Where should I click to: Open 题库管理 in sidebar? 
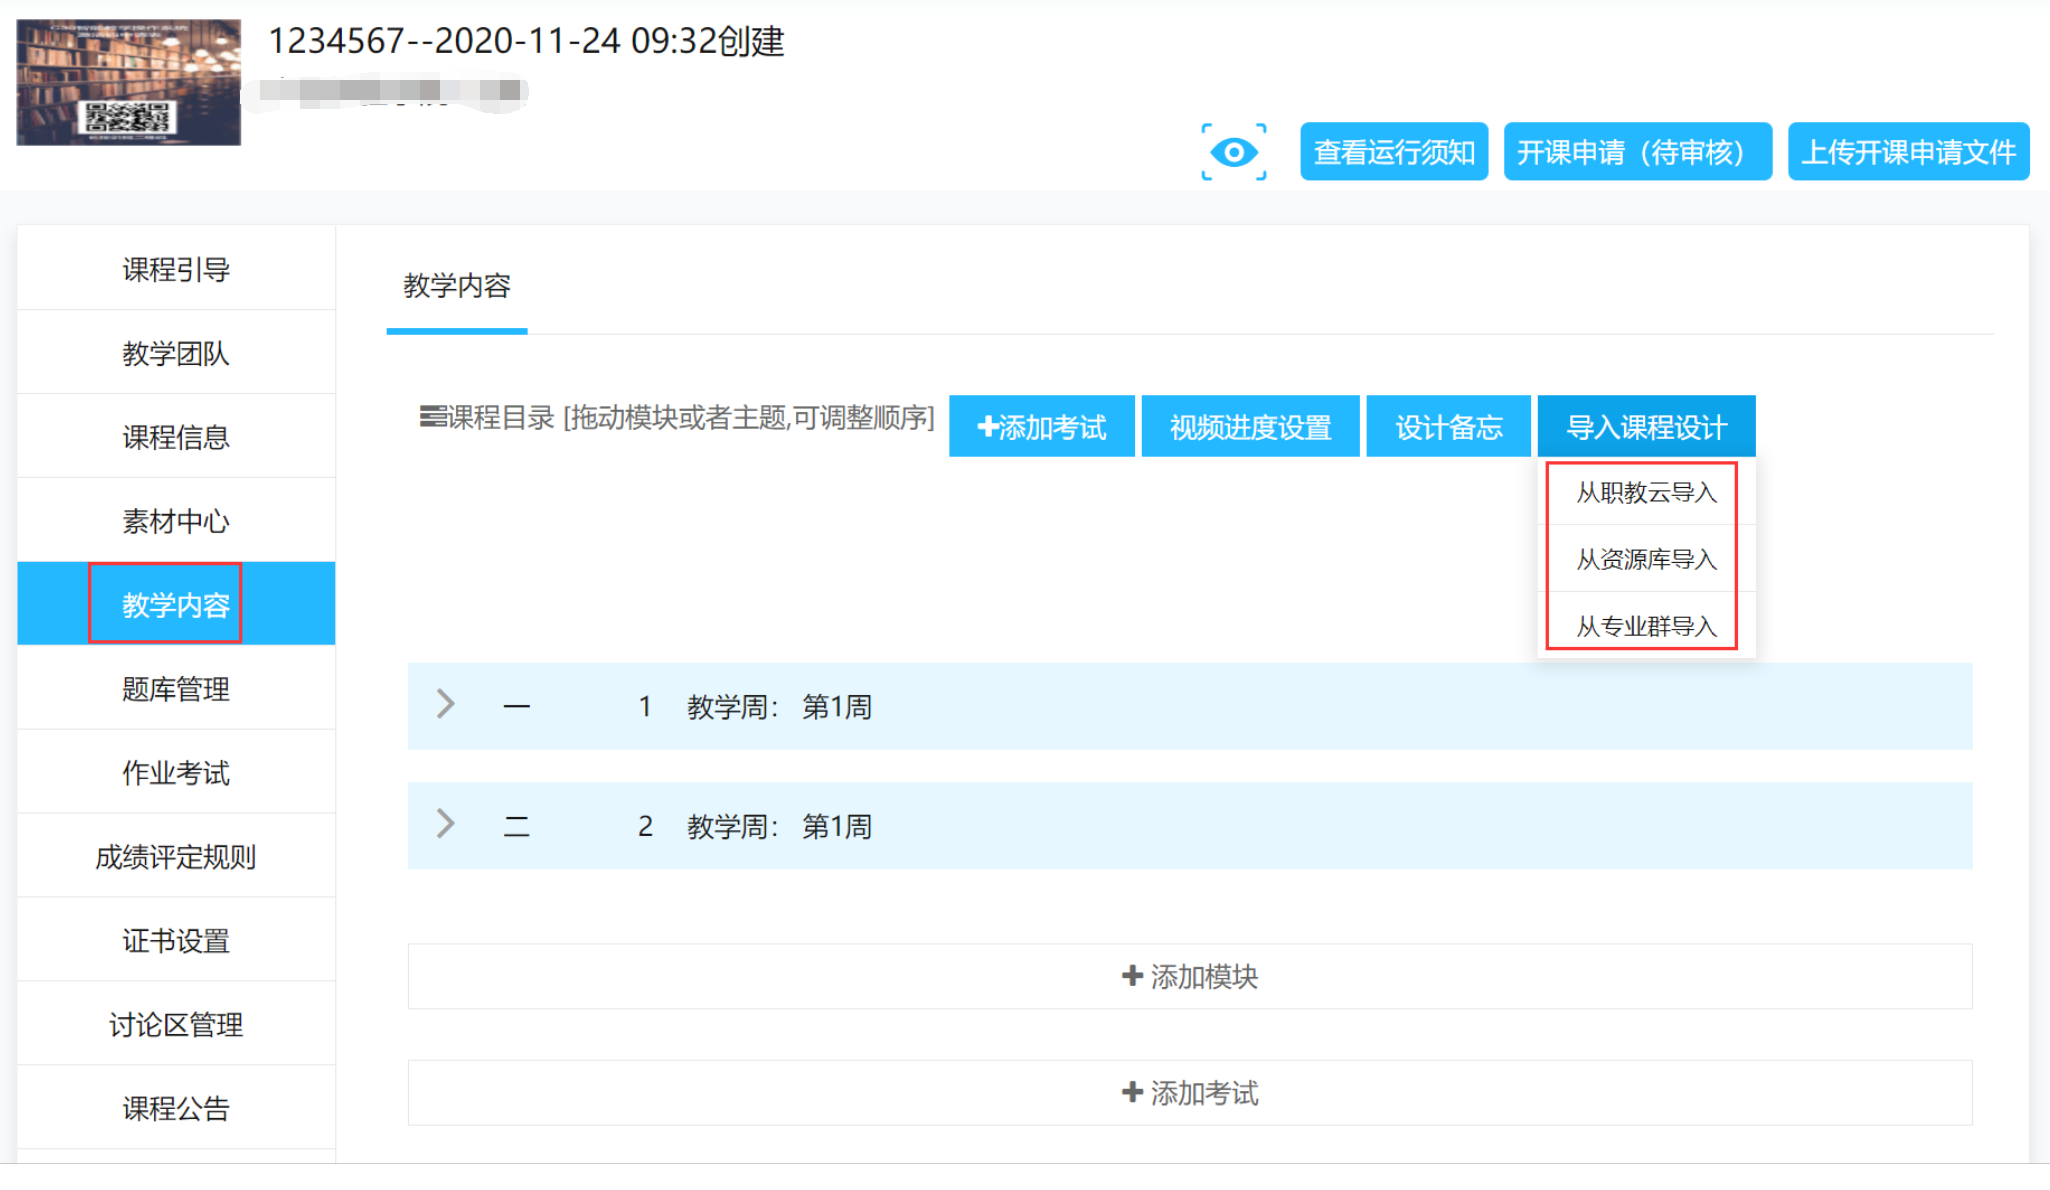click(176, 689)
